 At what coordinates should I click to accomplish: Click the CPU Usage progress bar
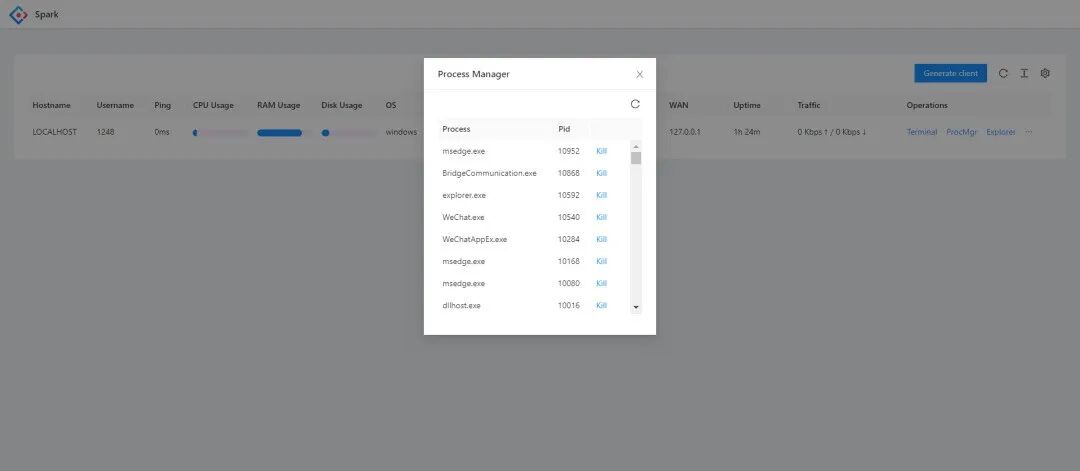click(220, 132)
